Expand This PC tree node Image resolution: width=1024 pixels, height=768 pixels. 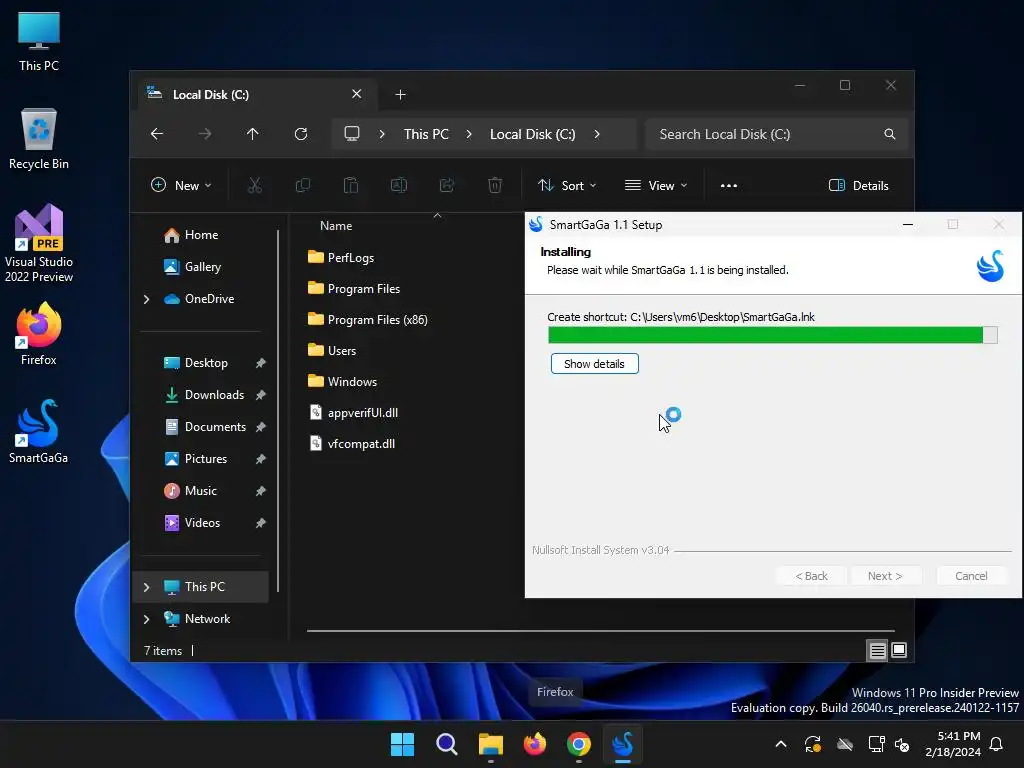pos(146,587)
